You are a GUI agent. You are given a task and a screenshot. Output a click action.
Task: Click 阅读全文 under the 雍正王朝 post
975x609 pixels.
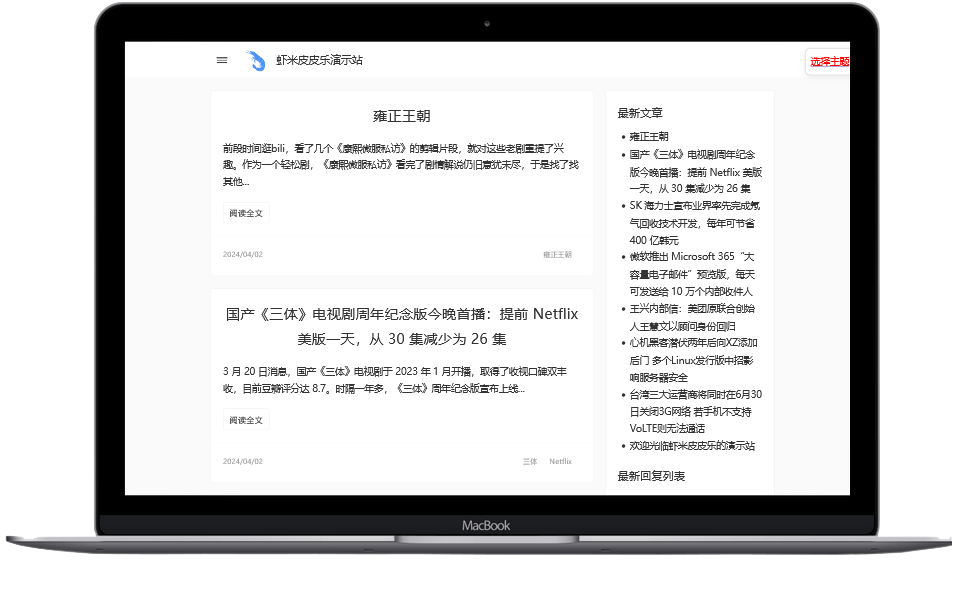[245, 212]
